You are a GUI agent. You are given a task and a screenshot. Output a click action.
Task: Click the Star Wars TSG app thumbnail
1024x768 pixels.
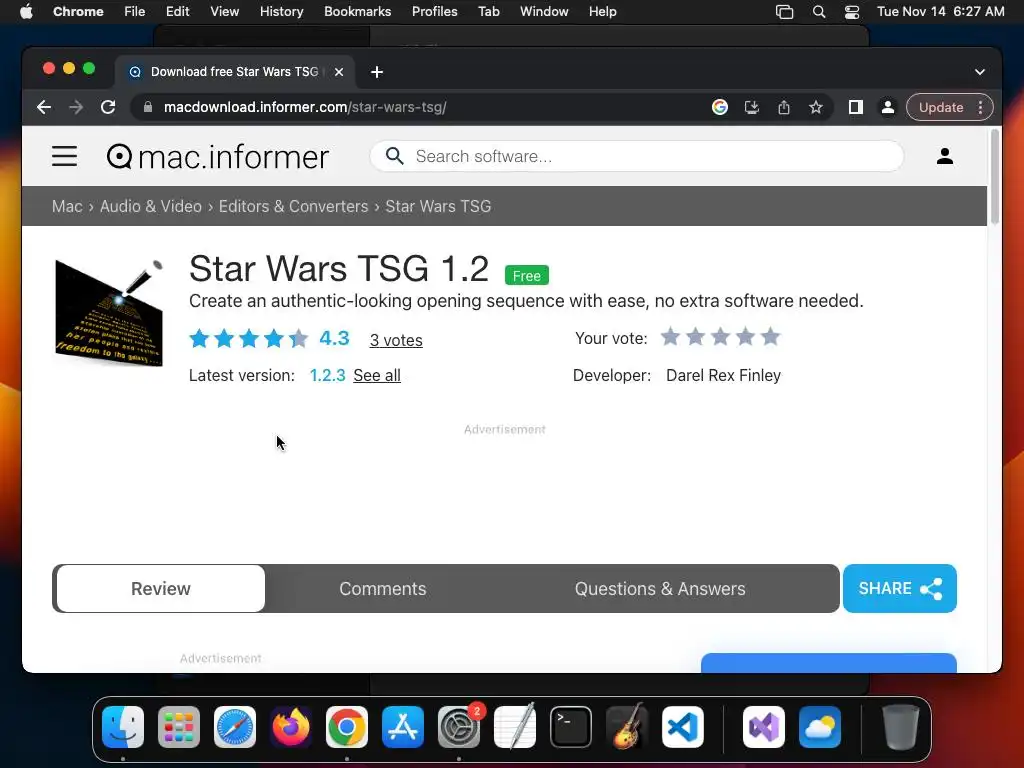[x=108, y=313]
